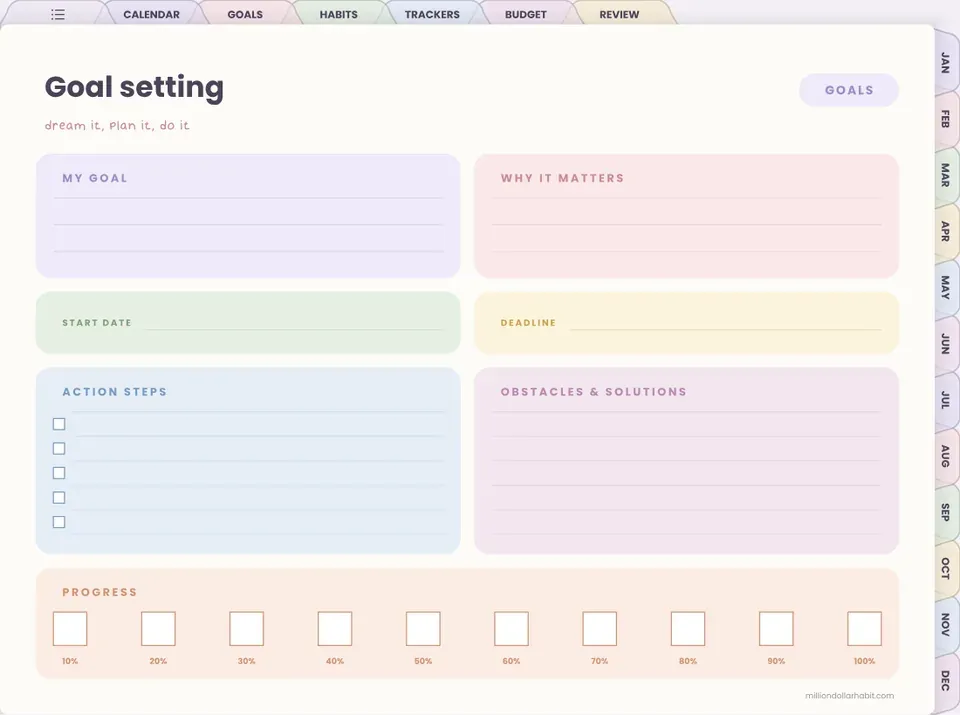
Task: Switch to the CALENDAR tab
Action: pos(151,14)
